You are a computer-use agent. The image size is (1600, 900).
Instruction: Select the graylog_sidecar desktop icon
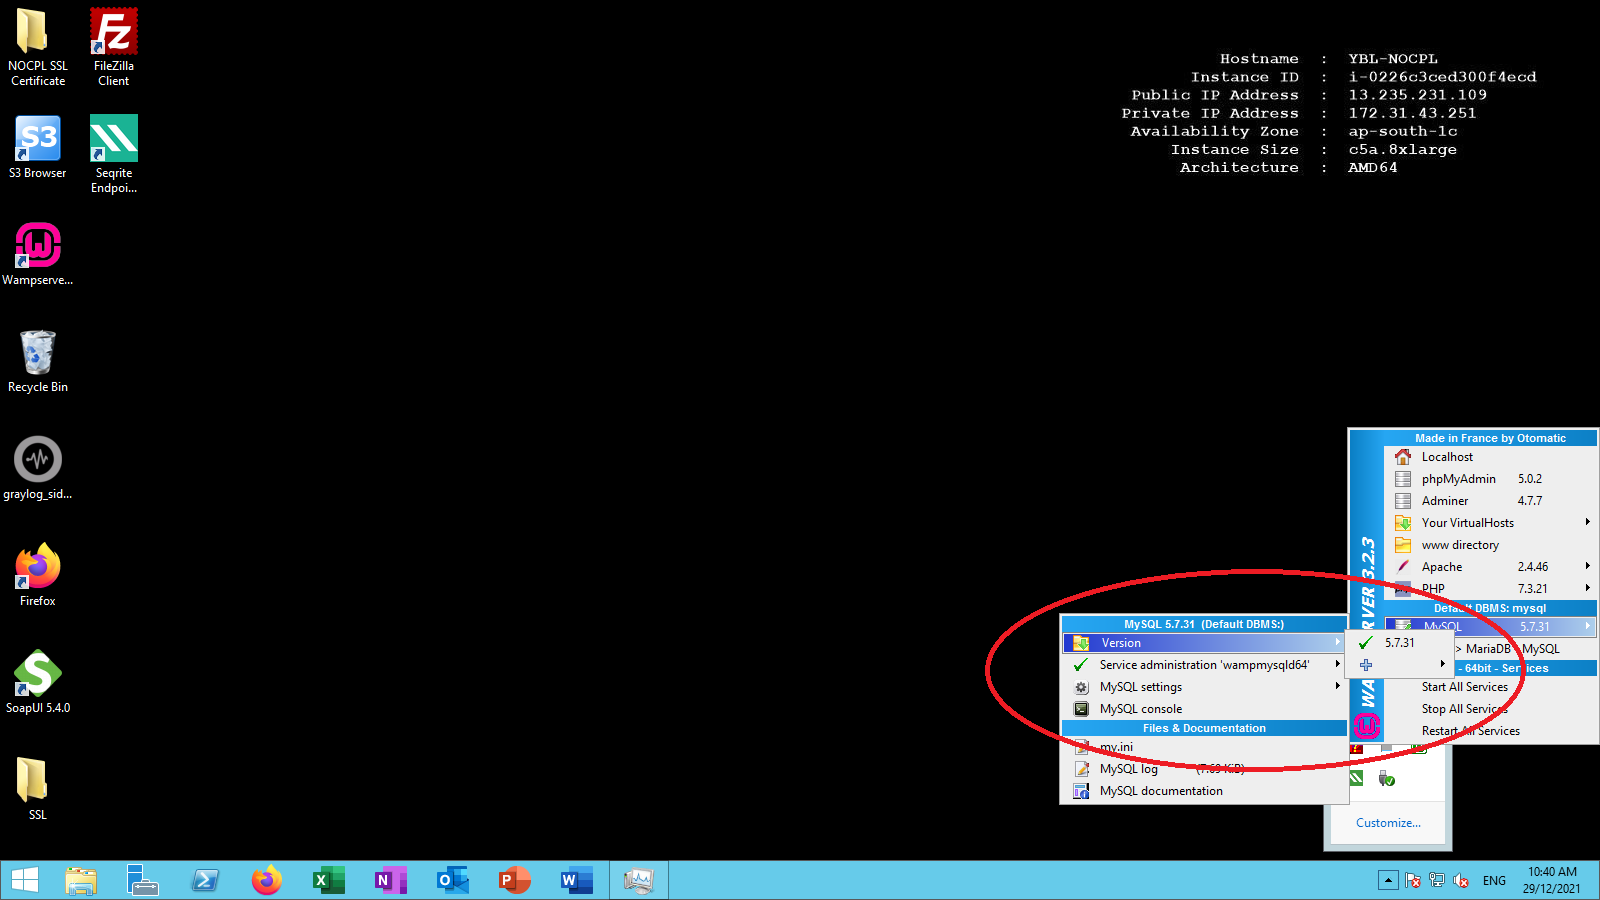(38, 468)
